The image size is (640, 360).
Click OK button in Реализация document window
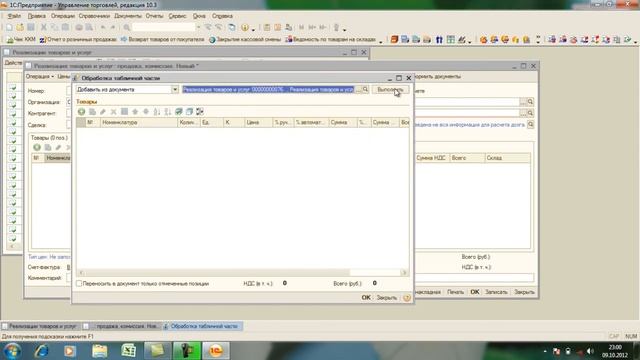[x=475, y=292]
